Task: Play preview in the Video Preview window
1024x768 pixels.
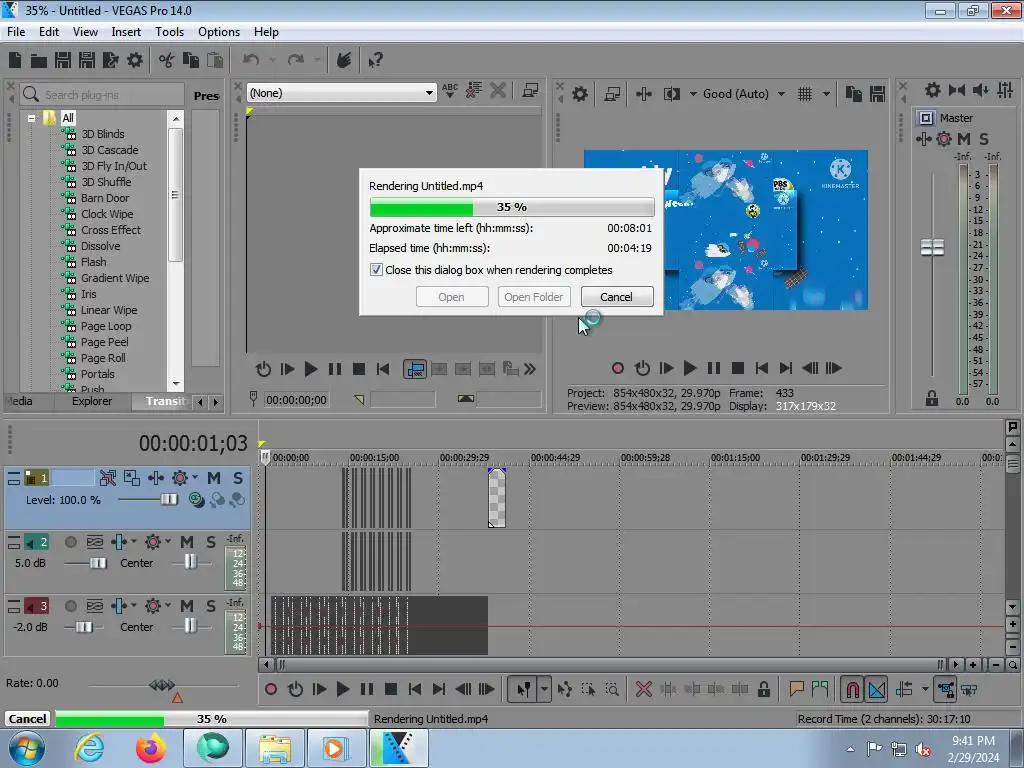Action: tap(690, 368)
